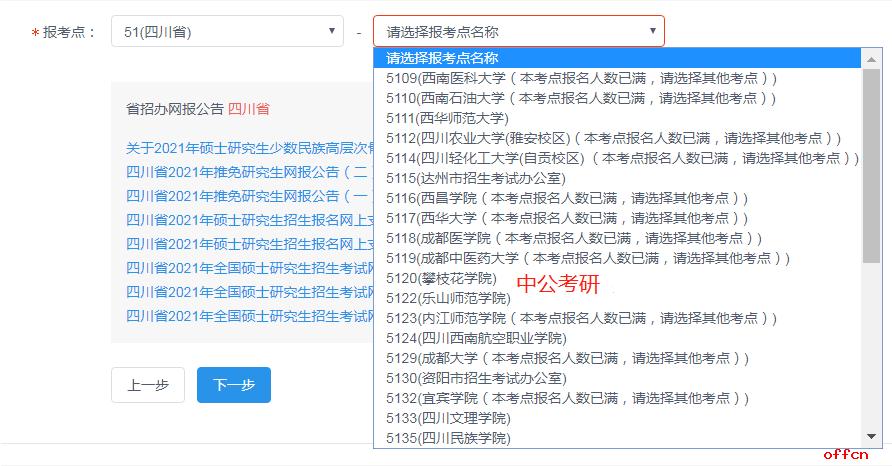This screenshot has width=892, height=466.
Task: Click the red 四川省 label in announcements
Action: coord(248,108)
